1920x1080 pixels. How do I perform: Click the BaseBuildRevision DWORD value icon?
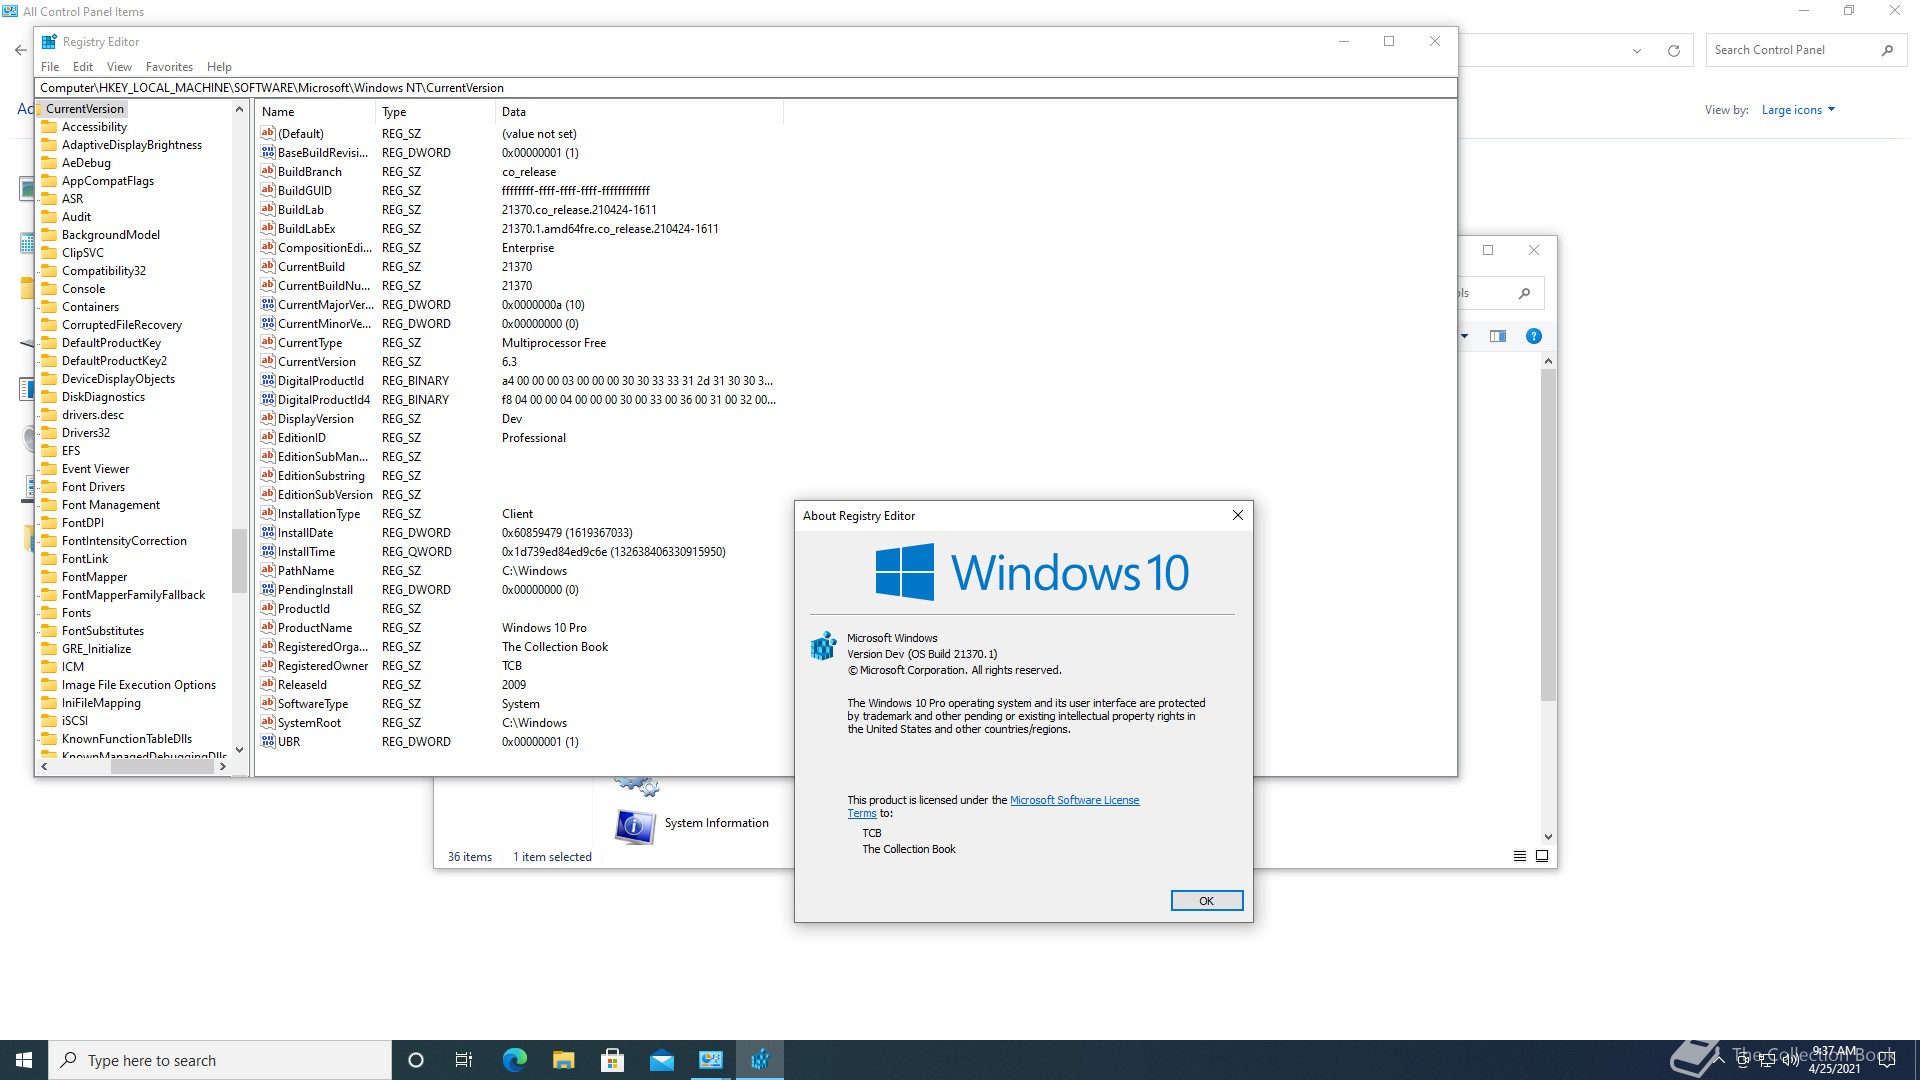pyautogui.click(x=268, y=152)
